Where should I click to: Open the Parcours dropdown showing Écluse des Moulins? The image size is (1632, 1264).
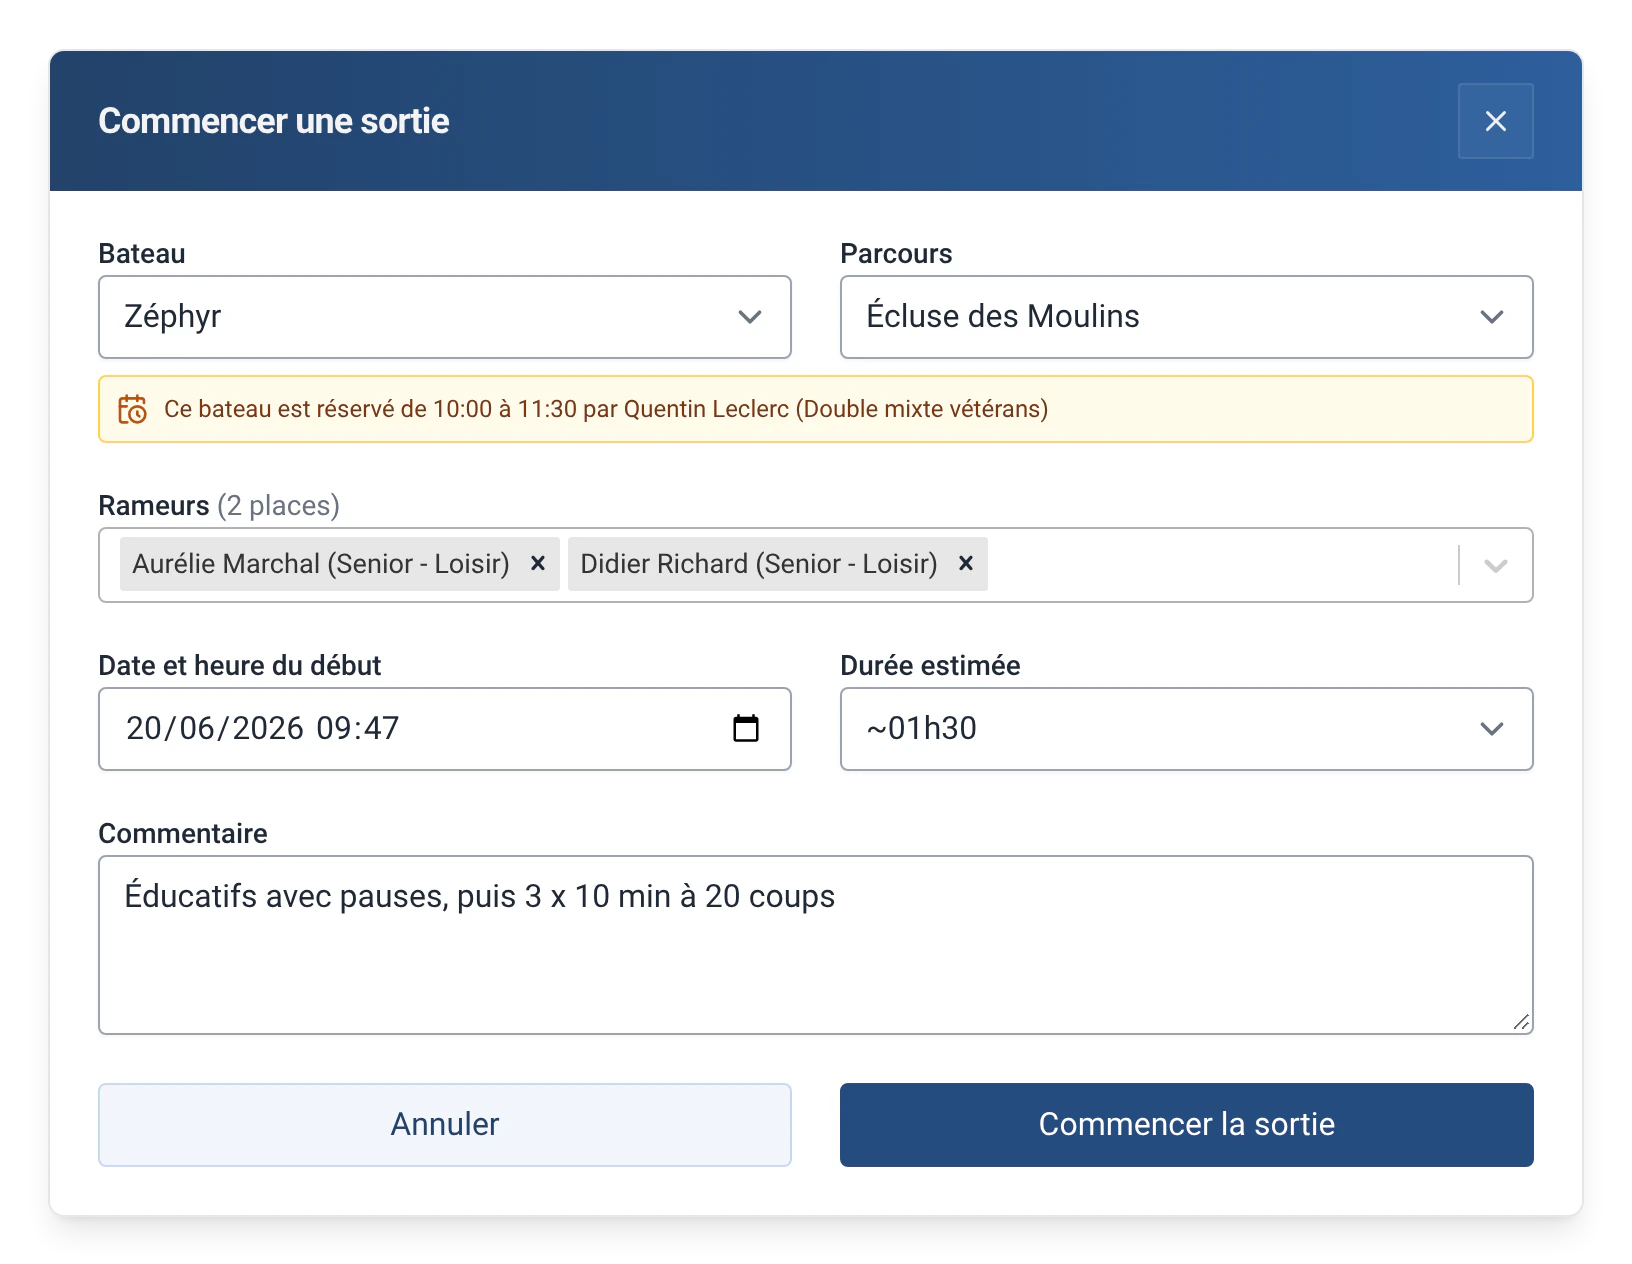tap(1187, 317)
